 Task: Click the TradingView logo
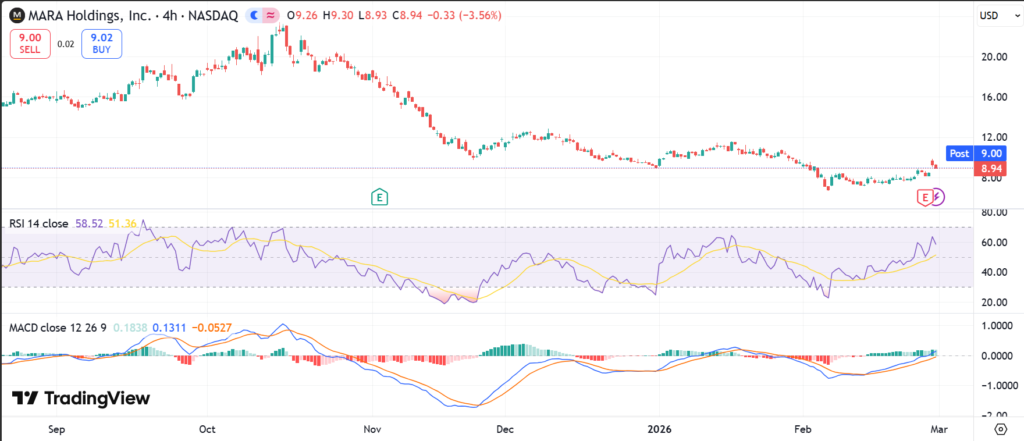pyautogui.click(x=80, y=398)
